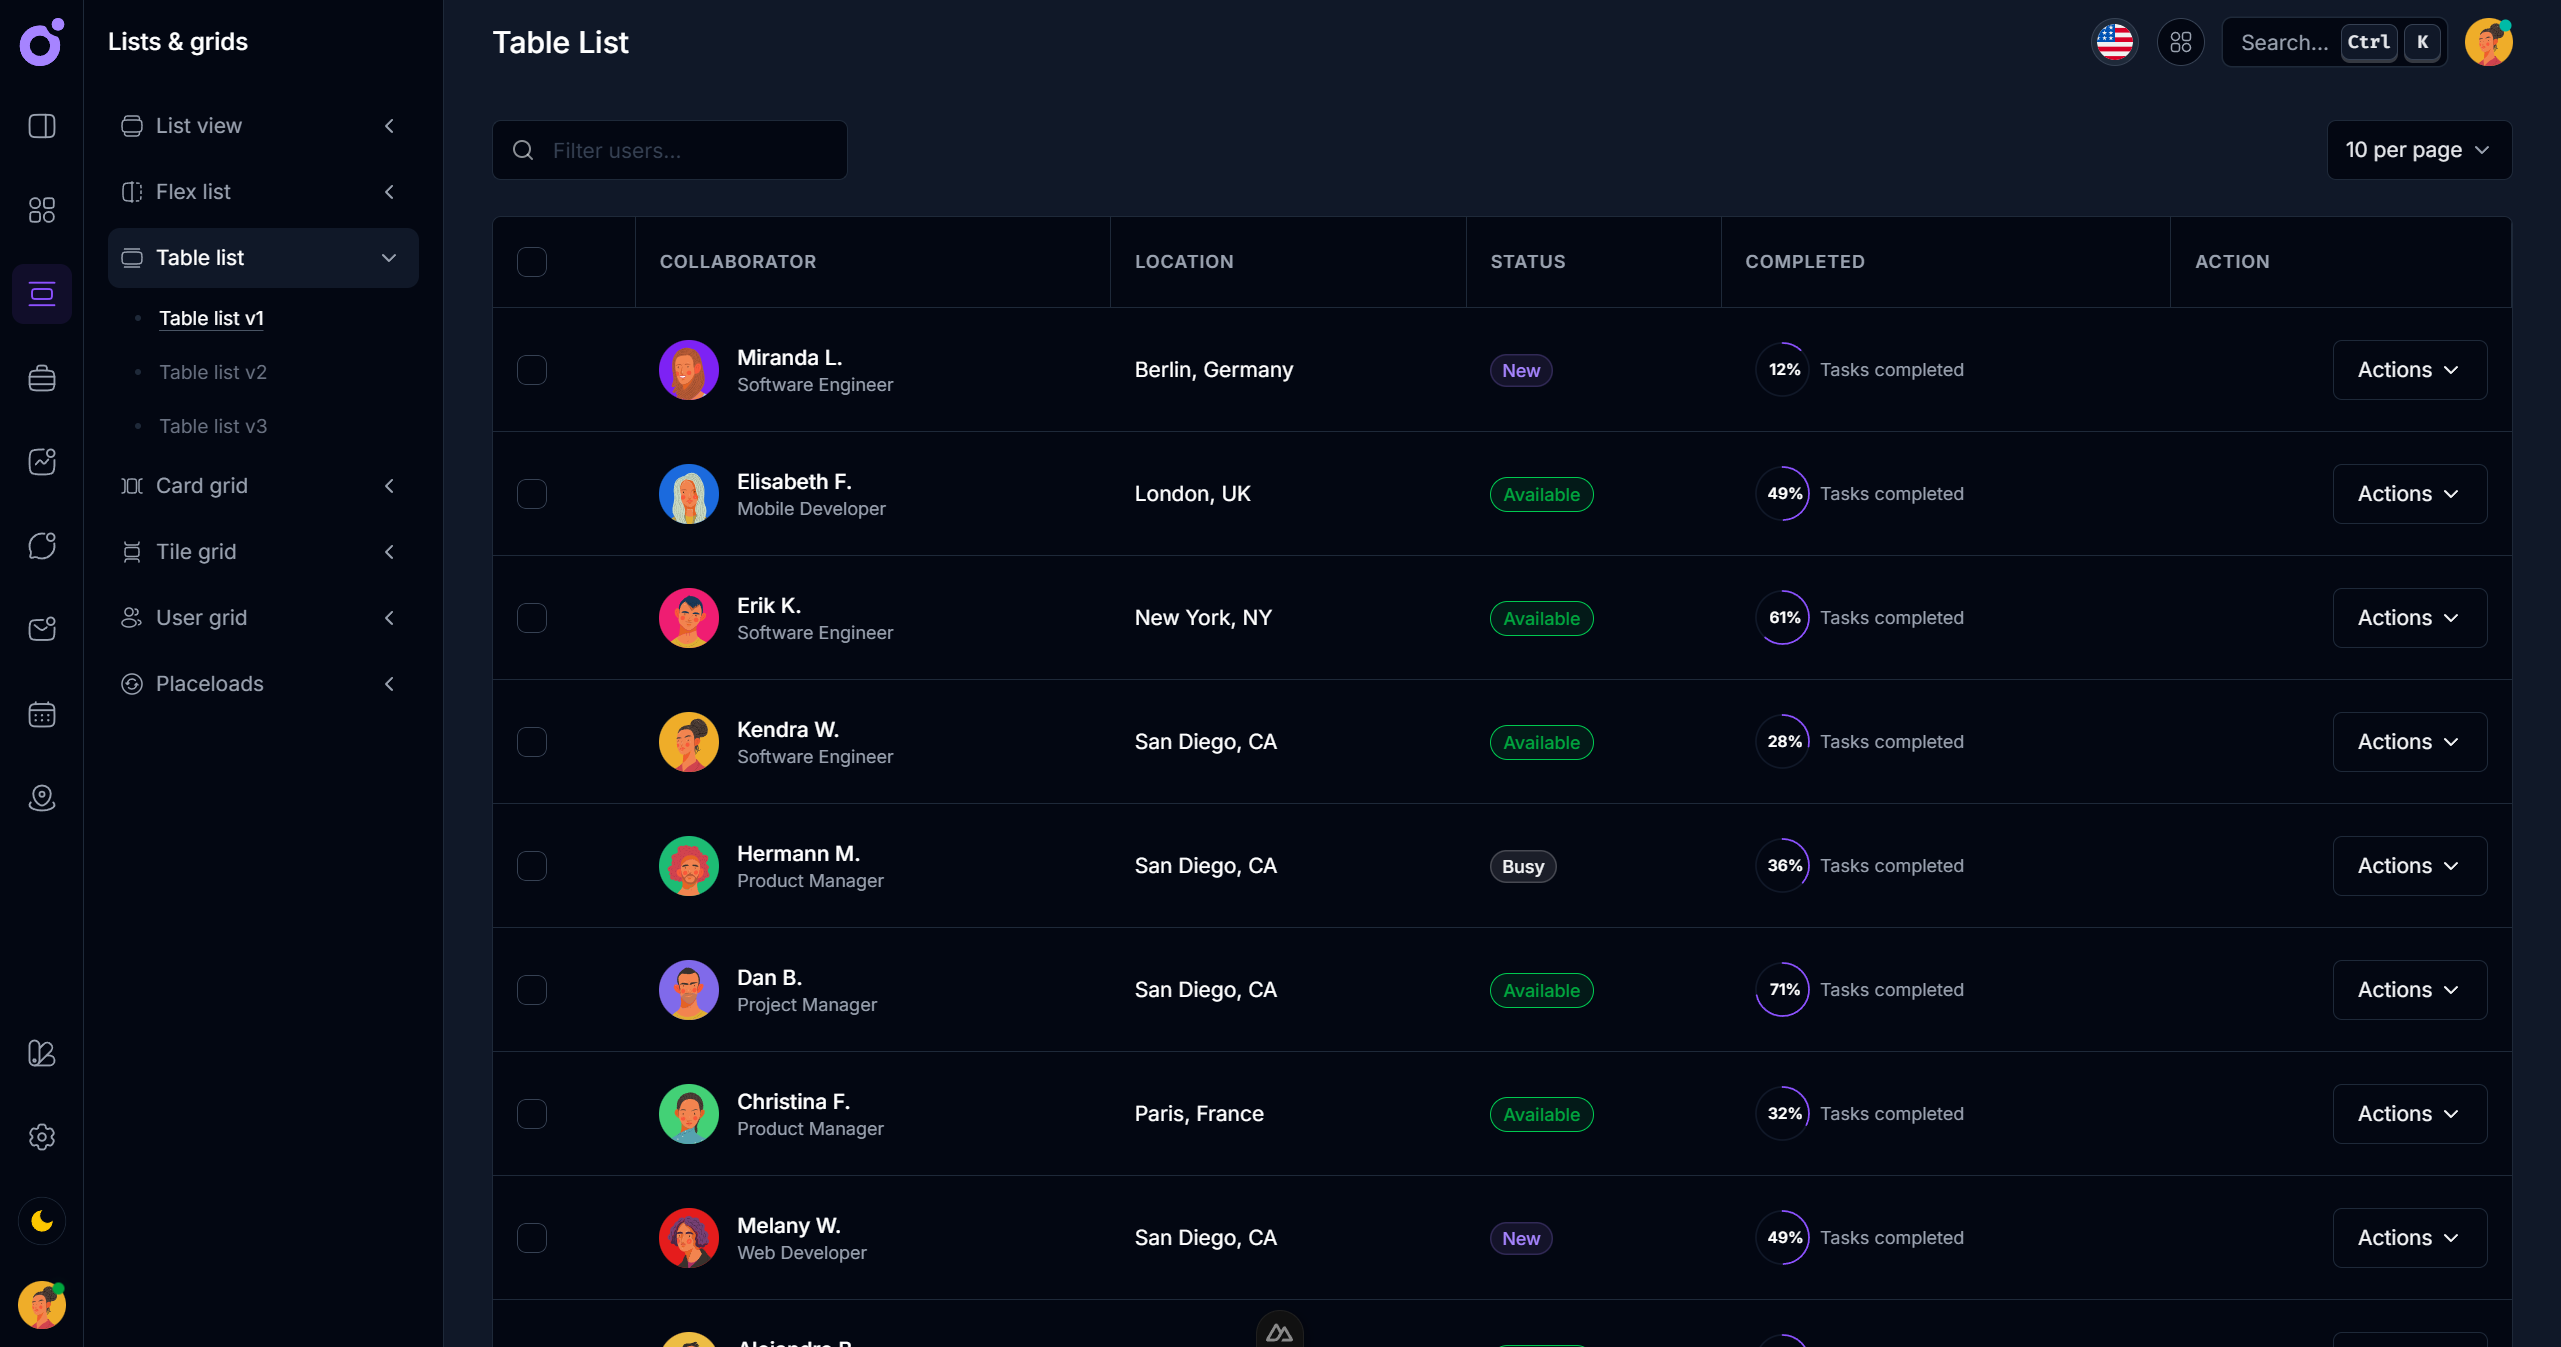Click the sidebar panel layout icon

tap(42, 126)
